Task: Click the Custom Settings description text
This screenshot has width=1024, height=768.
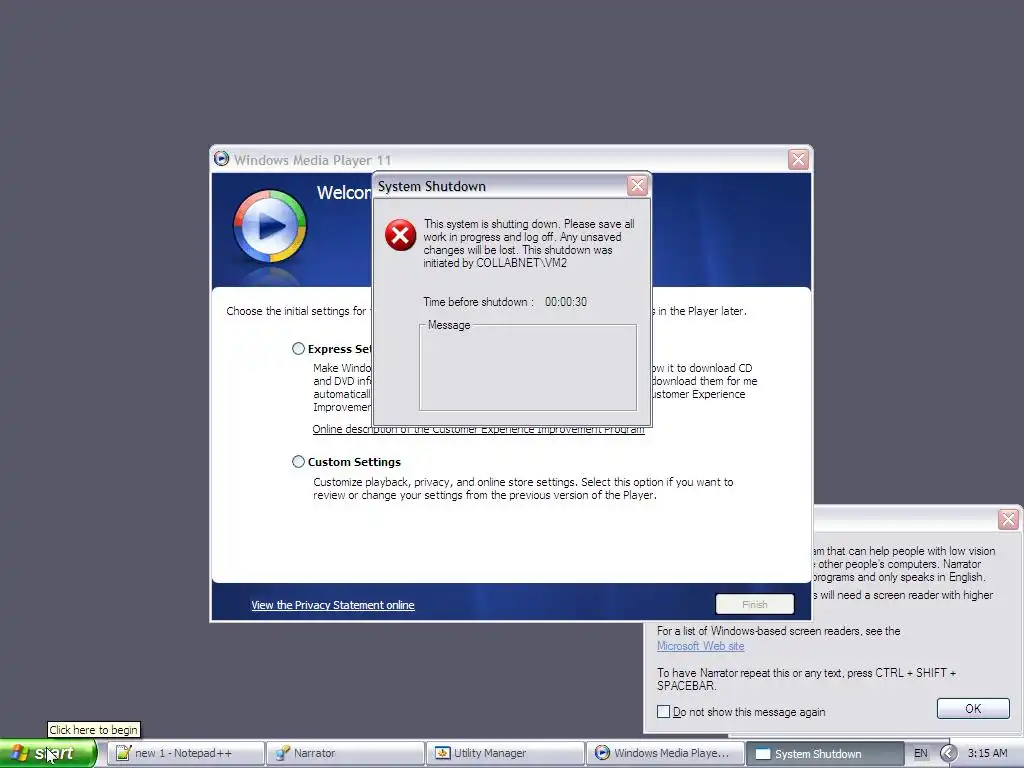Action: (x=523, y=488)
